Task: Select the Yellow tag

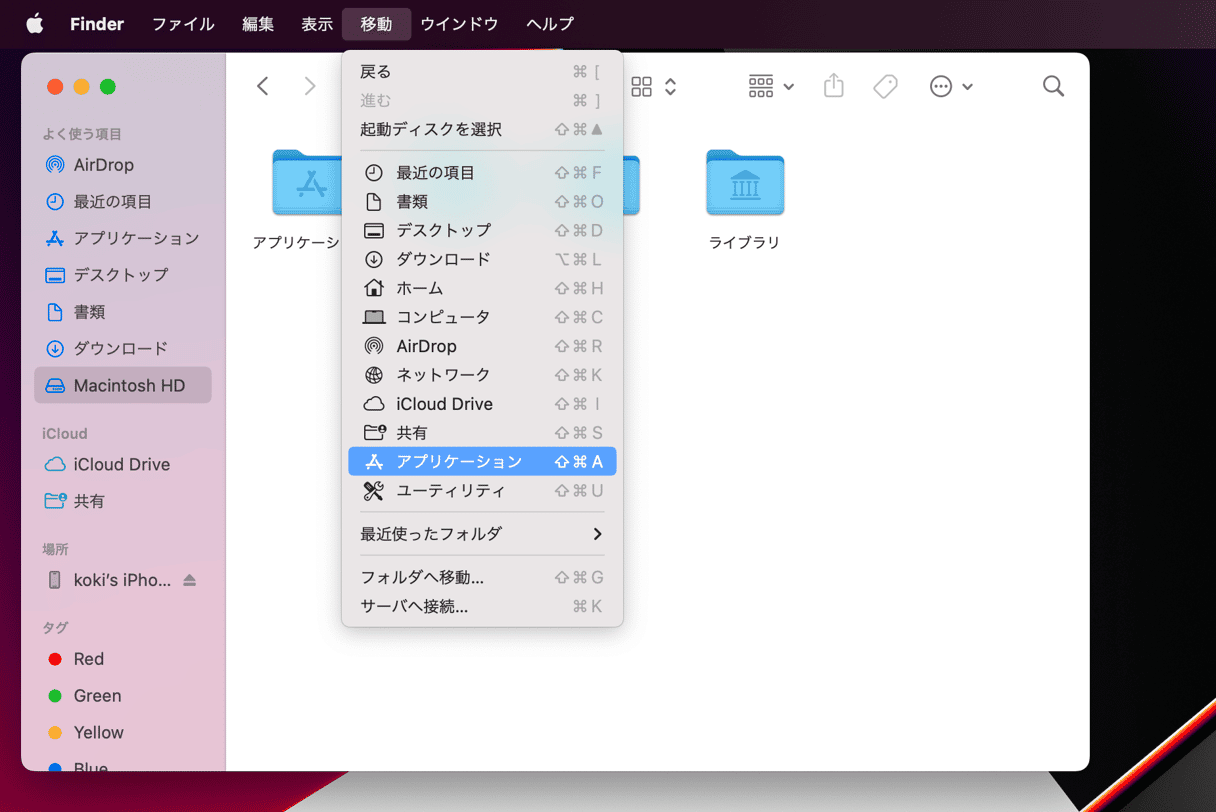Action: pyautogui.click(x=123, y=733)
